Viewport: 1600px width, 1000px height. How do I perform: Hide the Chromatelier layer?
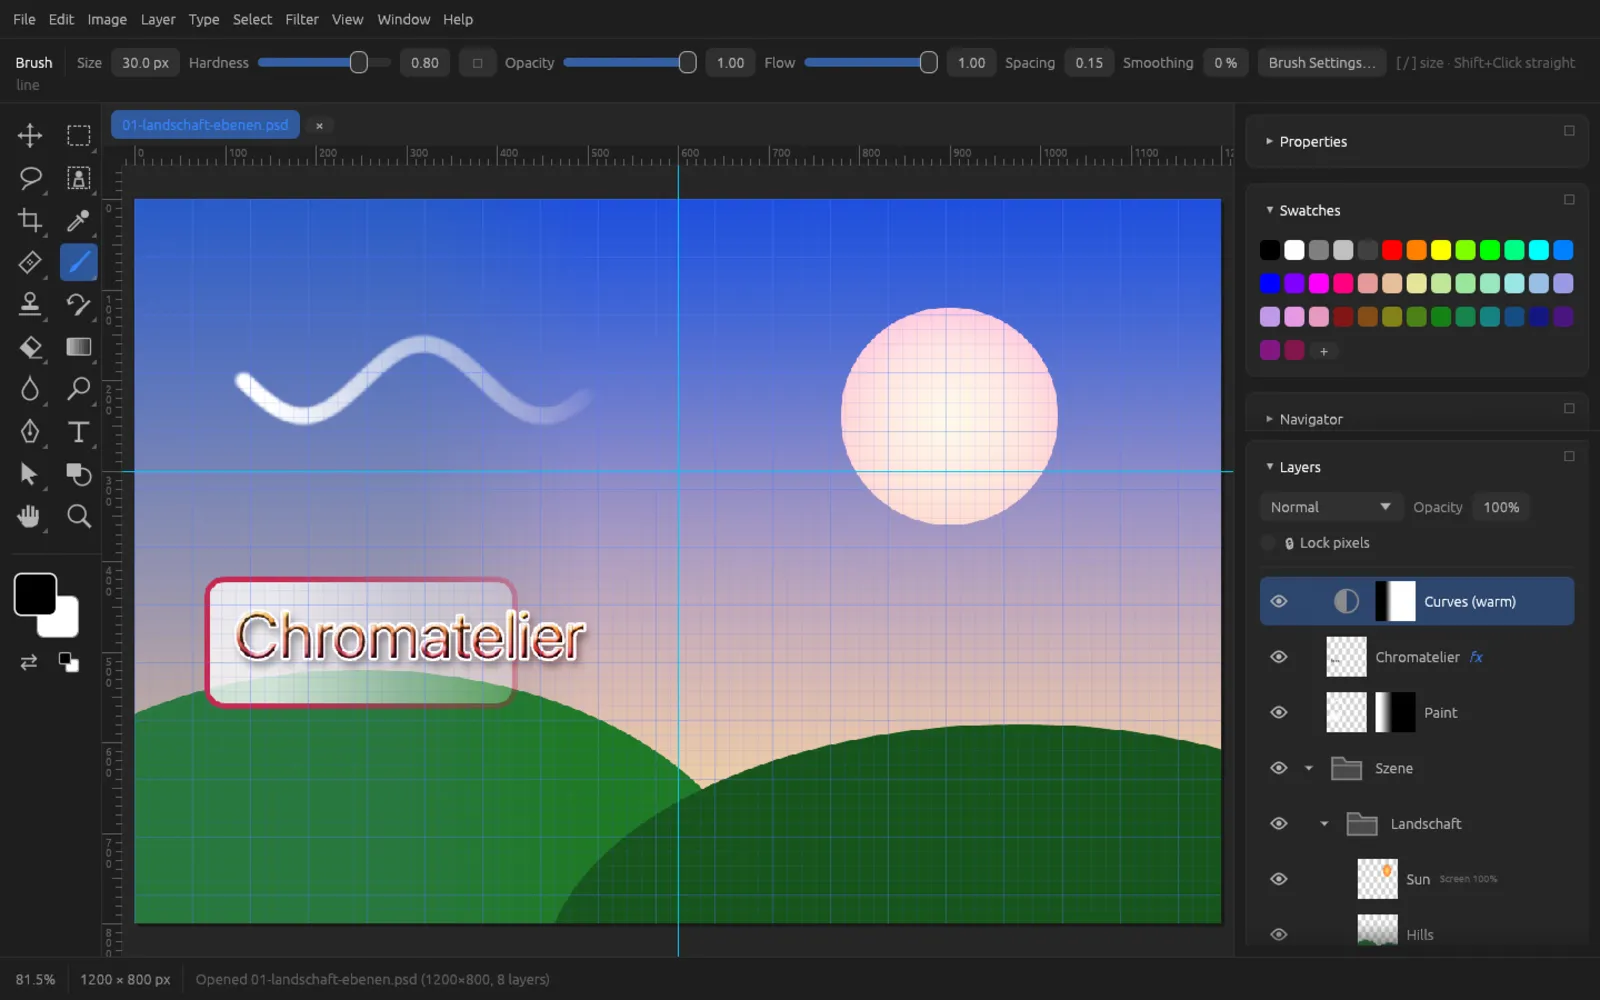click(1279, 657)
